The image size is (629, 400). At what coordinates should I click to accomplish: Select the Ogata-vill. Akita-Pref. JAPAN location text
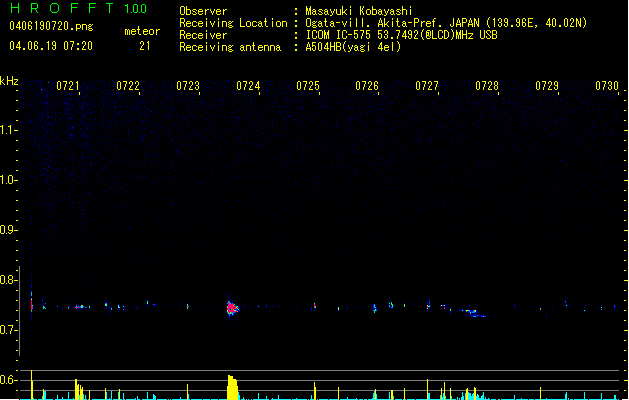446,23
